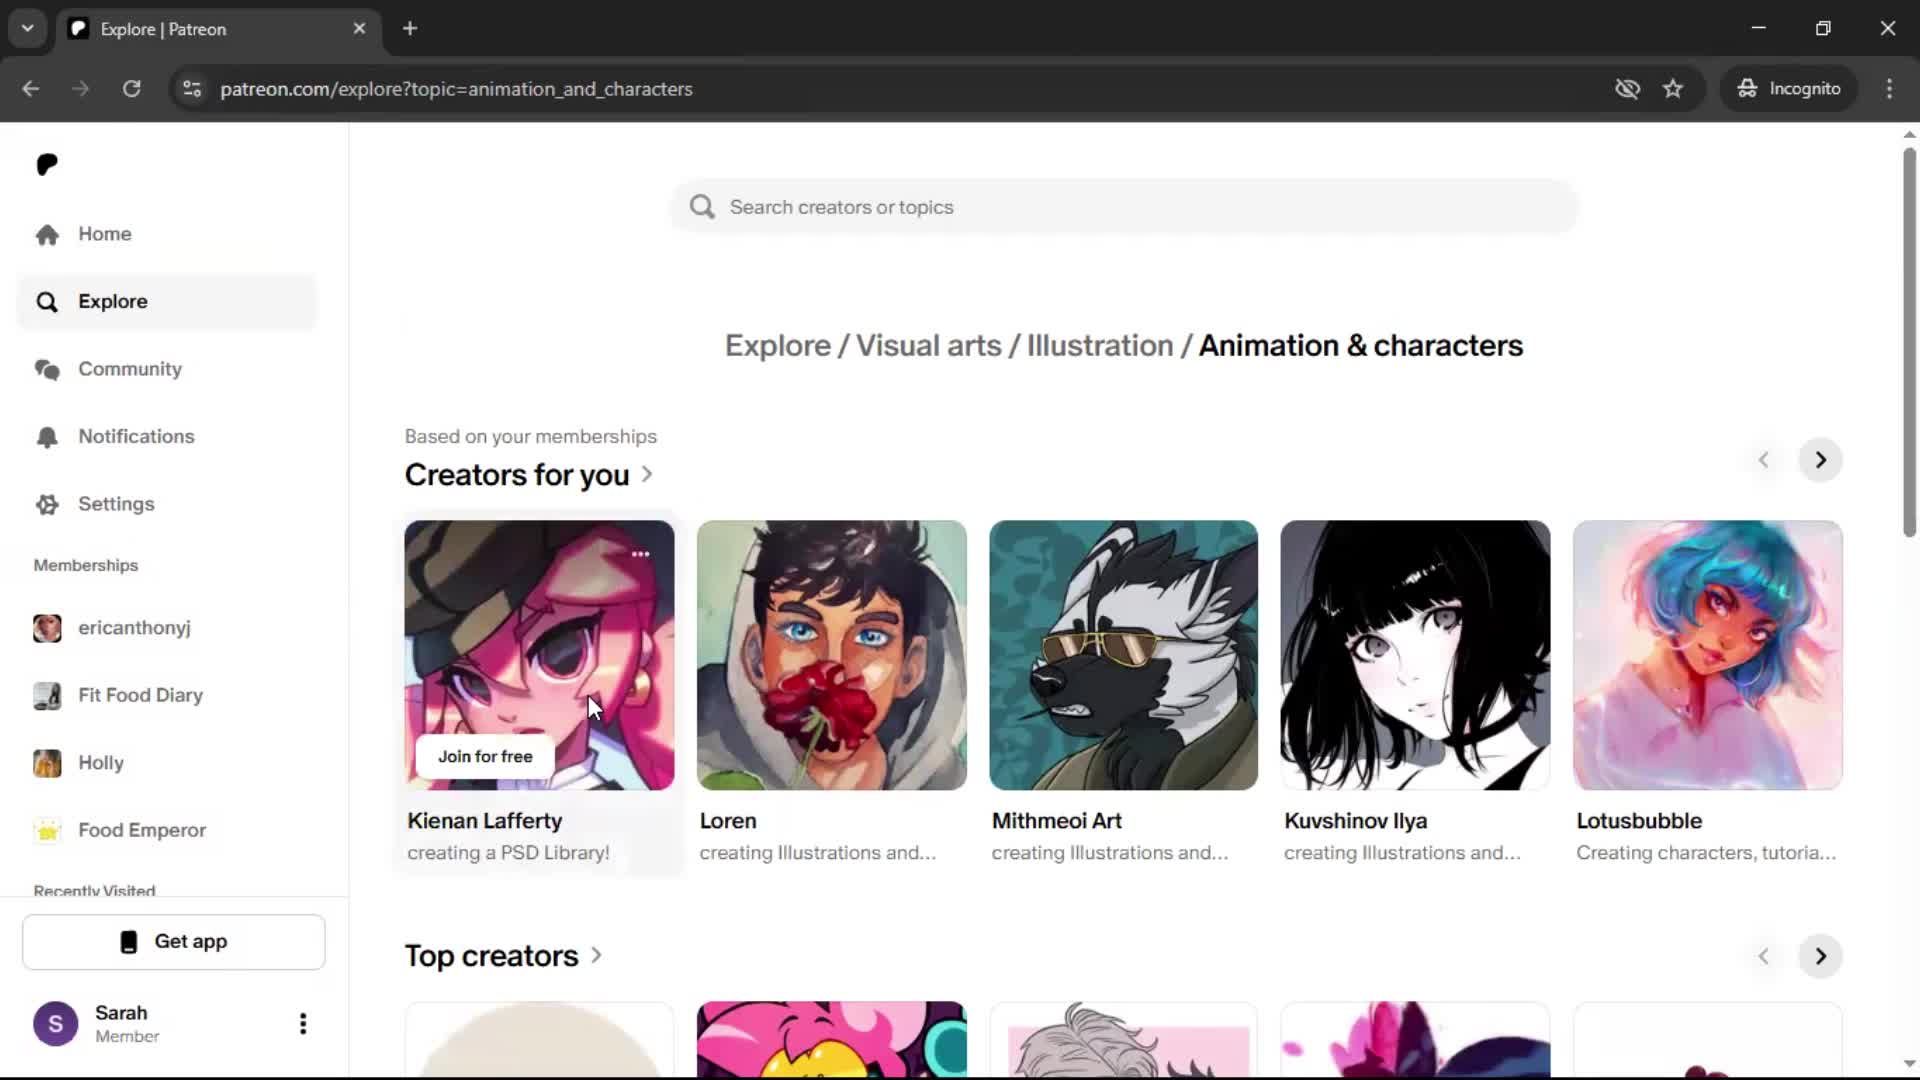Click the pink character Top creators thumbnail
Screen dimensions: 1920x1080
832,1040
